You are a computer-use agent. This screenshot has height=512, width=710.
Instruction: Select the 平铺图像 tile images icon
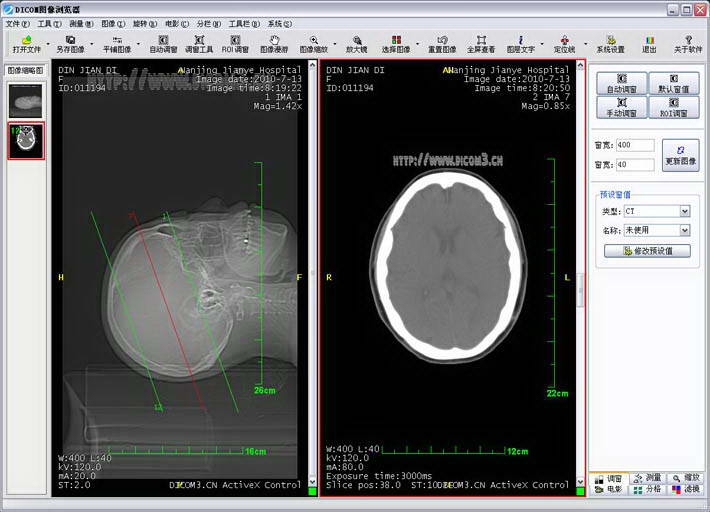click(x=117, y=44)
